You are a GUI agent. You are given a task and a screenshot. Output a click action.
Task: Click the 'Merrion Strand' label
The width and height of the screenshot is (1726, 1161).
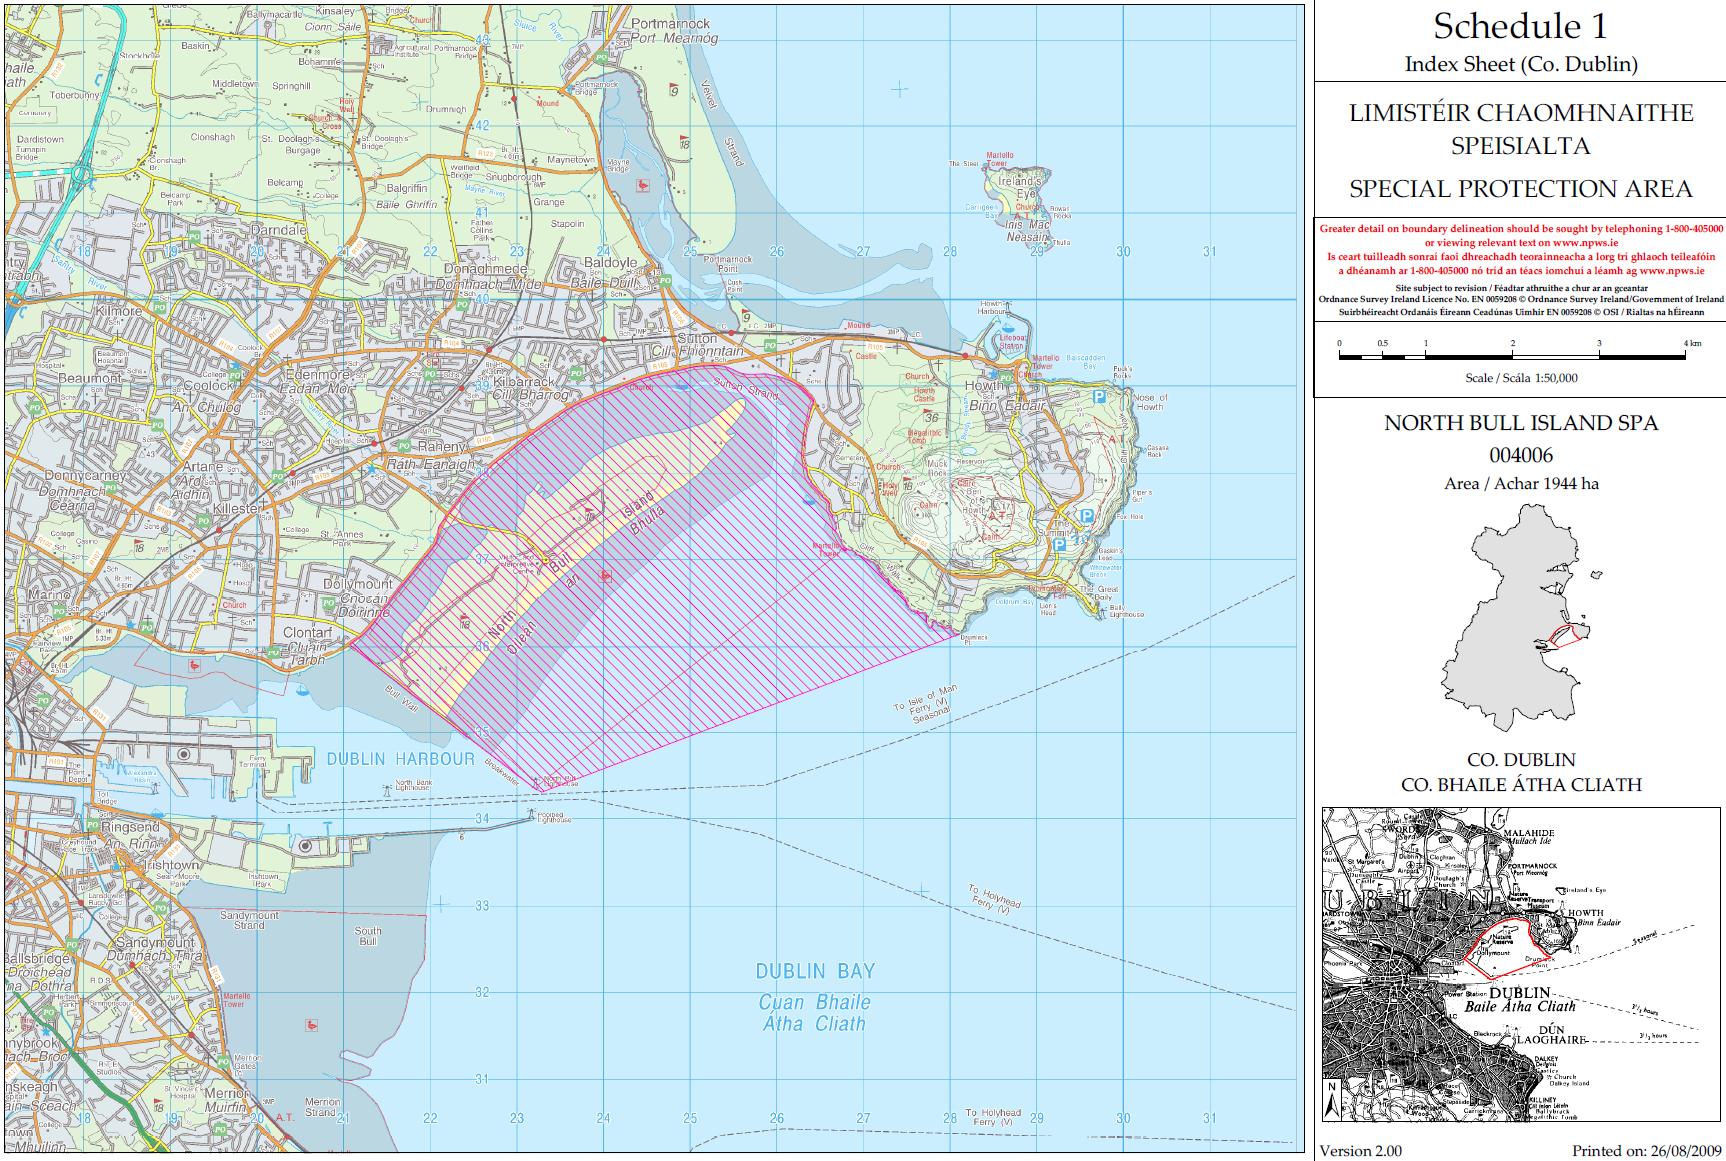(x=321, y=1107)
